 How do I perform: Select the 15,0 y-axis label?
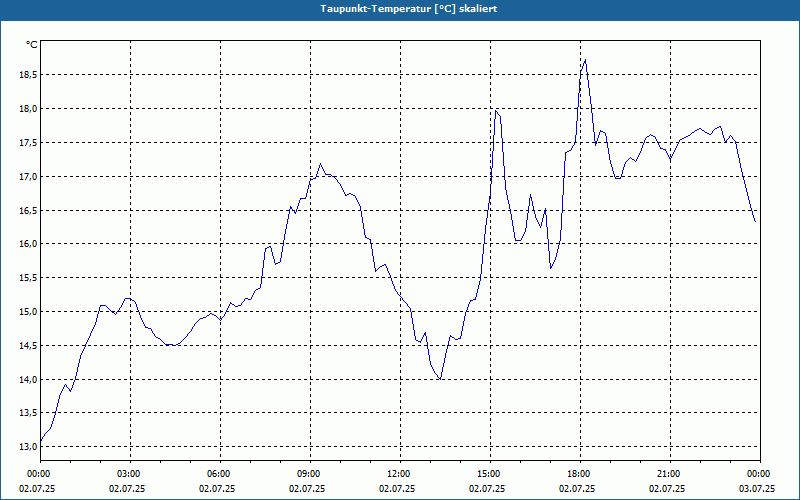coord(29,312)
